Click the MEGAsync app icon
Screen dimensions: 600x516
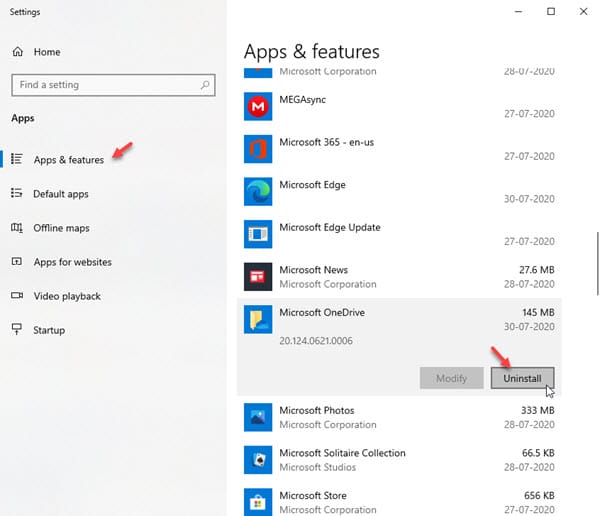coord(258,106)
